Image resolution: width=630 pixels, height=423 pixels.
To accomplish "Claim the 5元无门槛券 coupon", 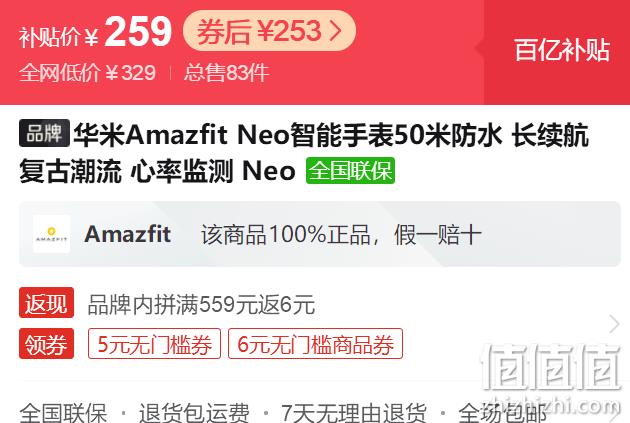I will [x=154, y=344].
